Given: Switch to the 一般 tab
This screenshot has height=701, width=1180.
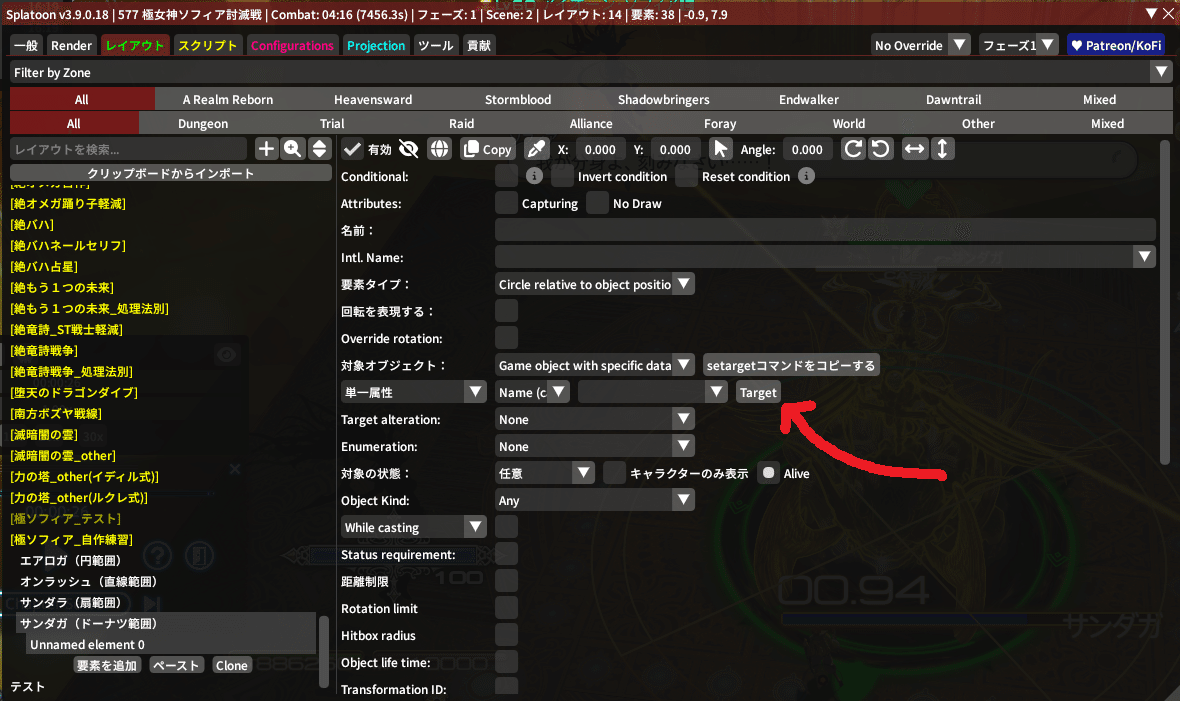Looking at the screenshot, I should pos(26,45).
